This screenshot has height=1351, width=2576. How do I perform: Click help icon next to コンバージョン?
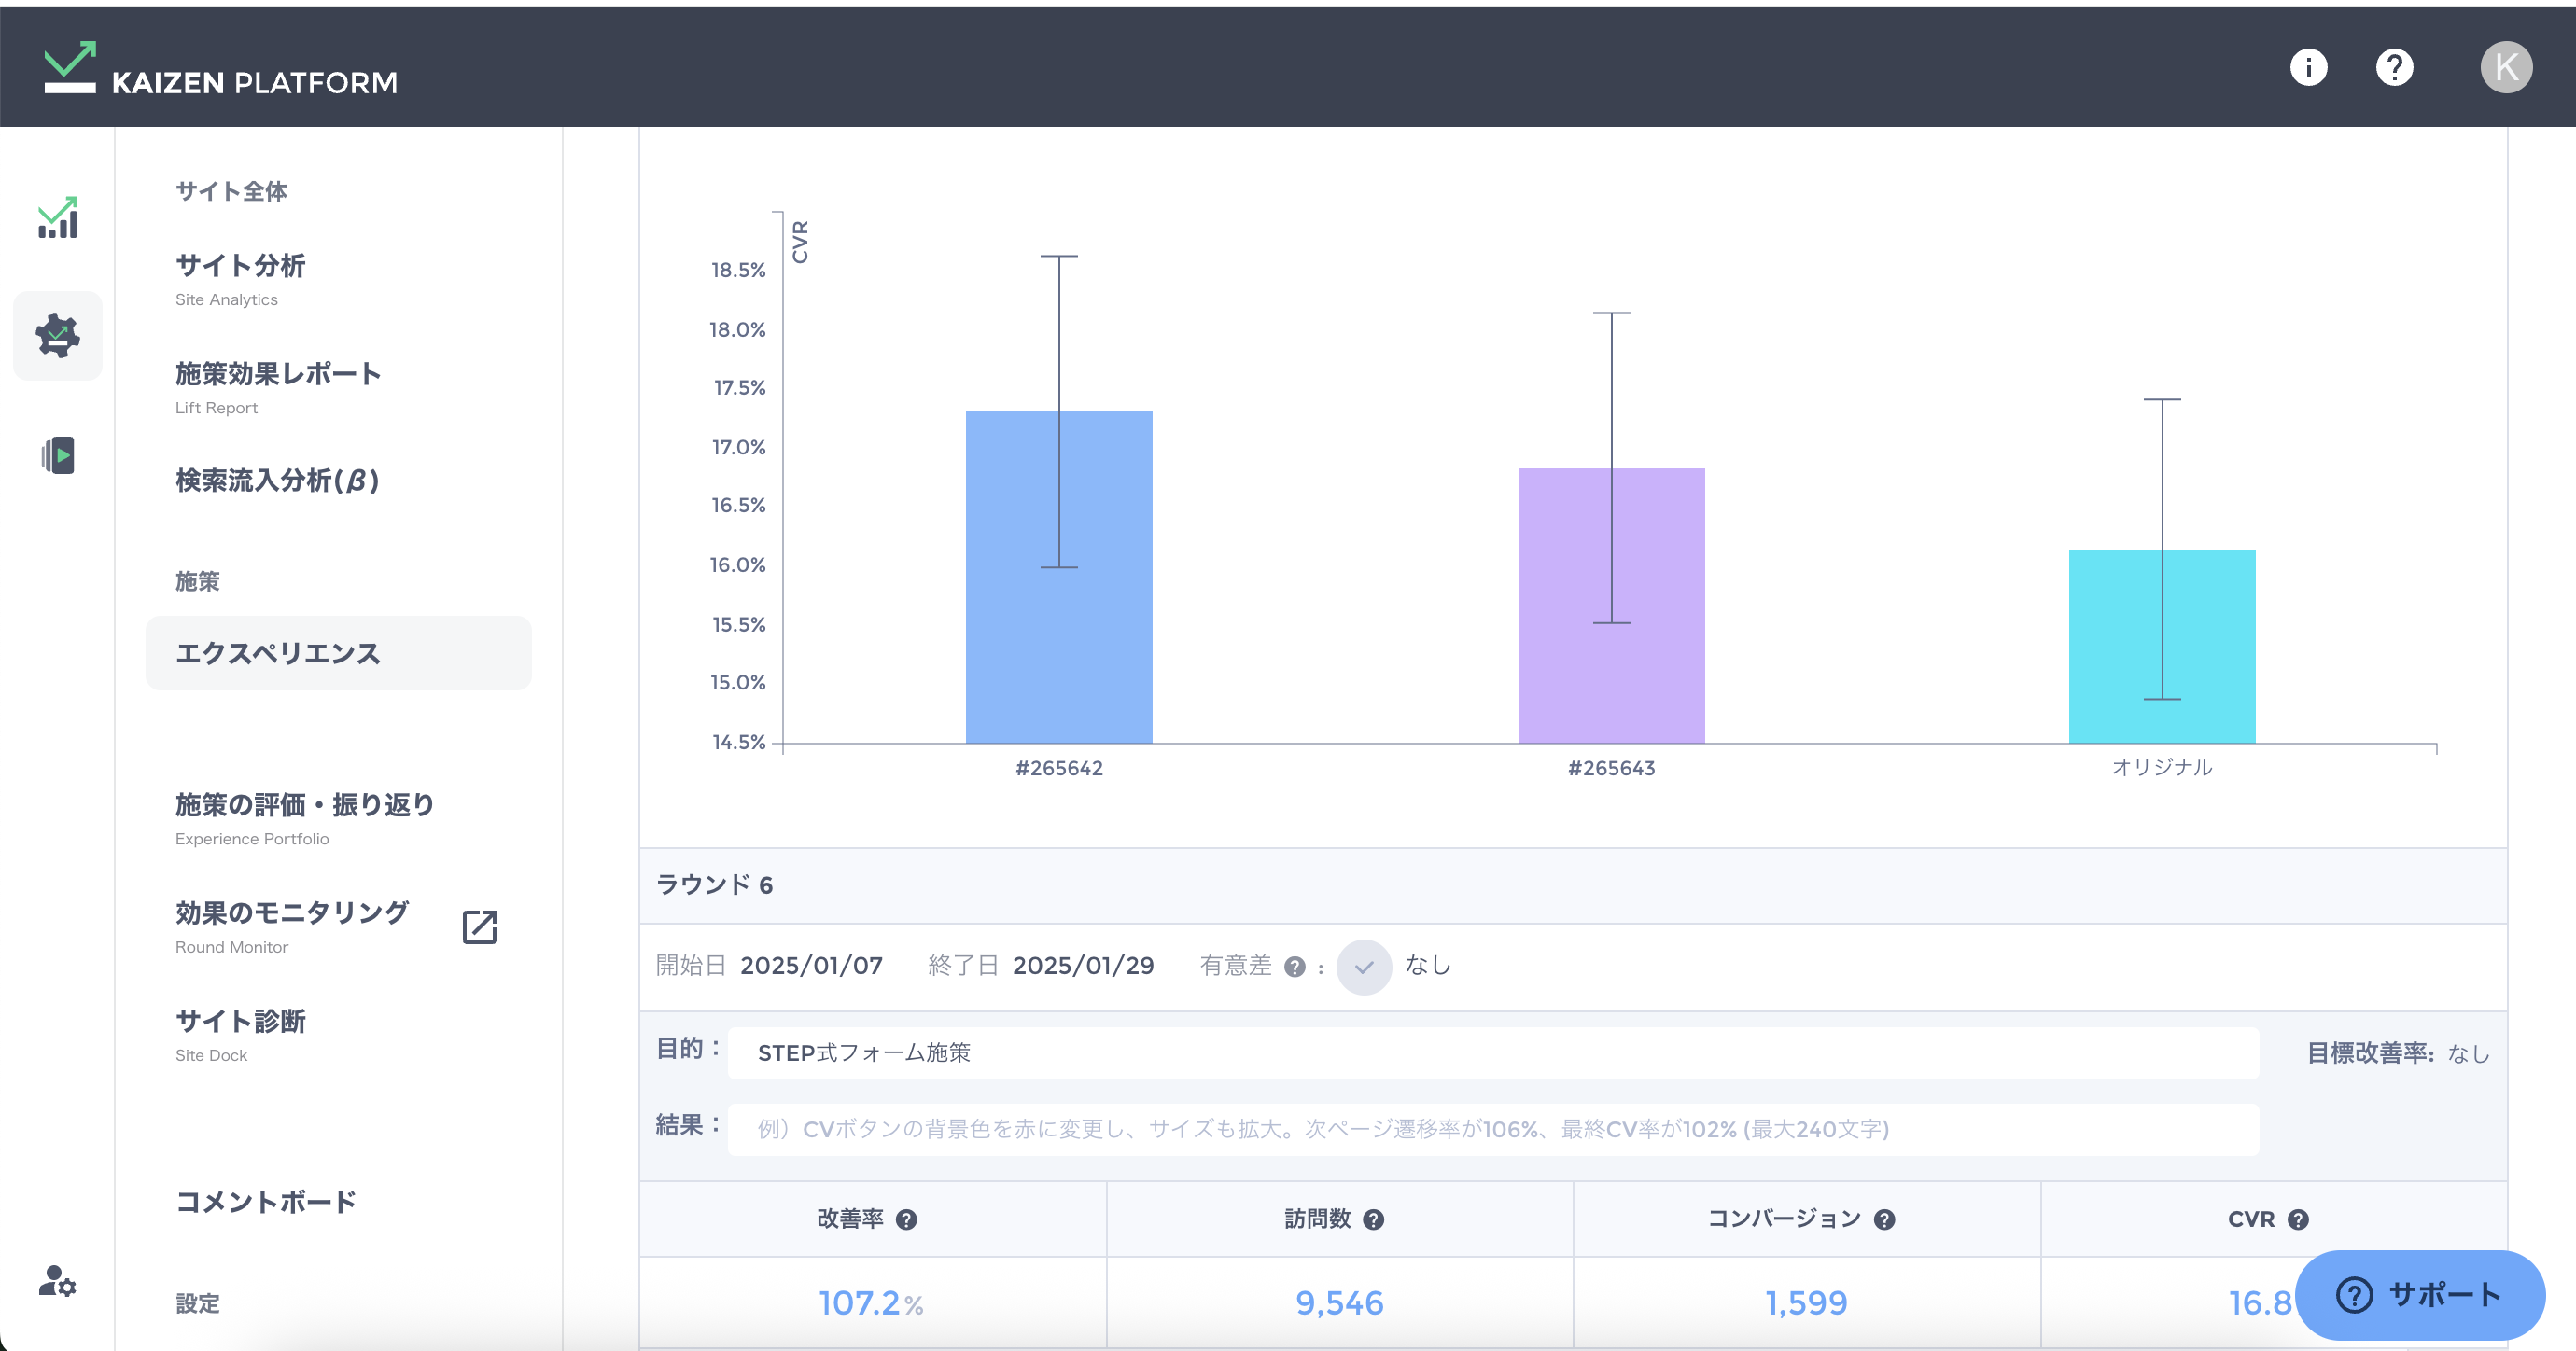pos(1884,1220)
